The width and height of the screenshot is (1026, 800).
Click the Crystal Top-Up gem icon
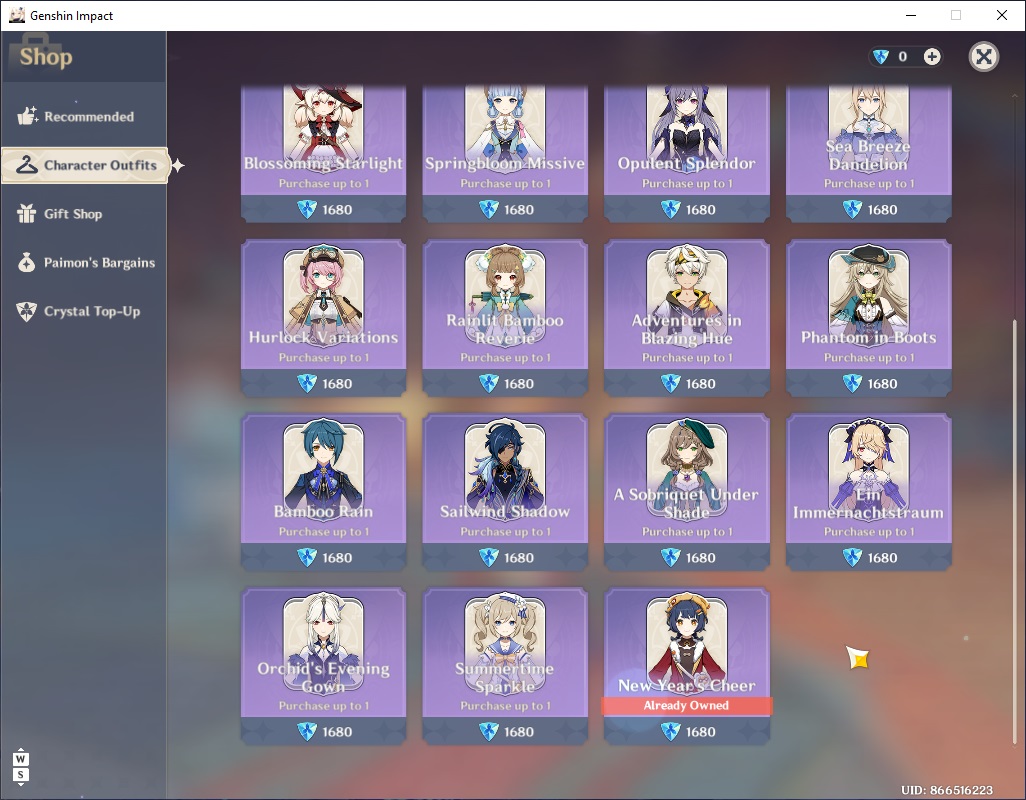(x=26, y=311)
